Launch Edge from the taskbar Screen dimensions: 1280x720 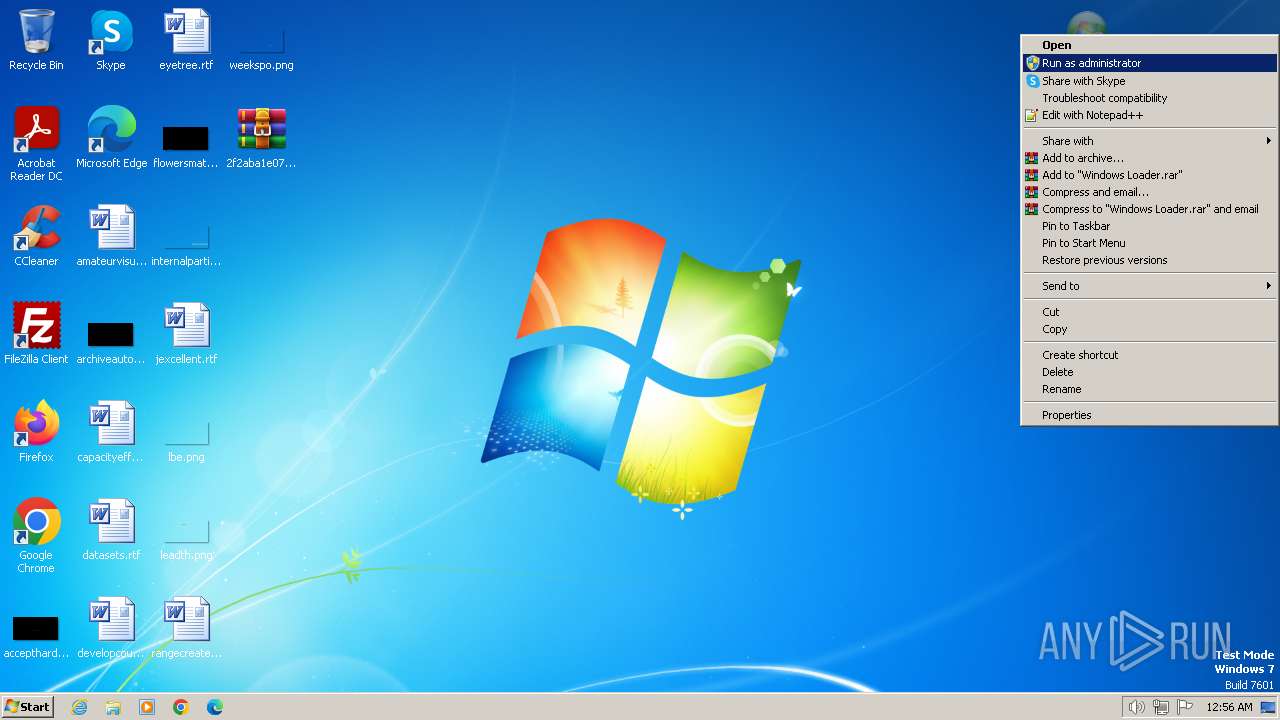click(215, 707)
